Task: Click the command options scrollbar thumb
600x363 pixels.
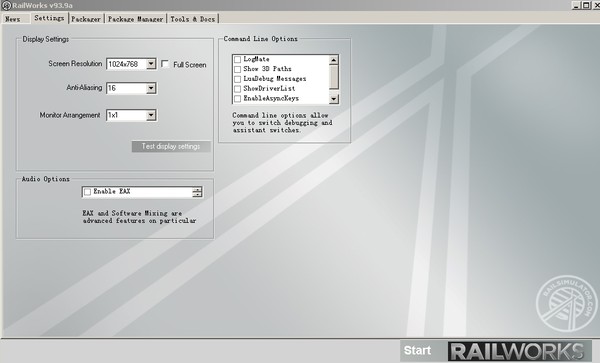Action: 334,77
